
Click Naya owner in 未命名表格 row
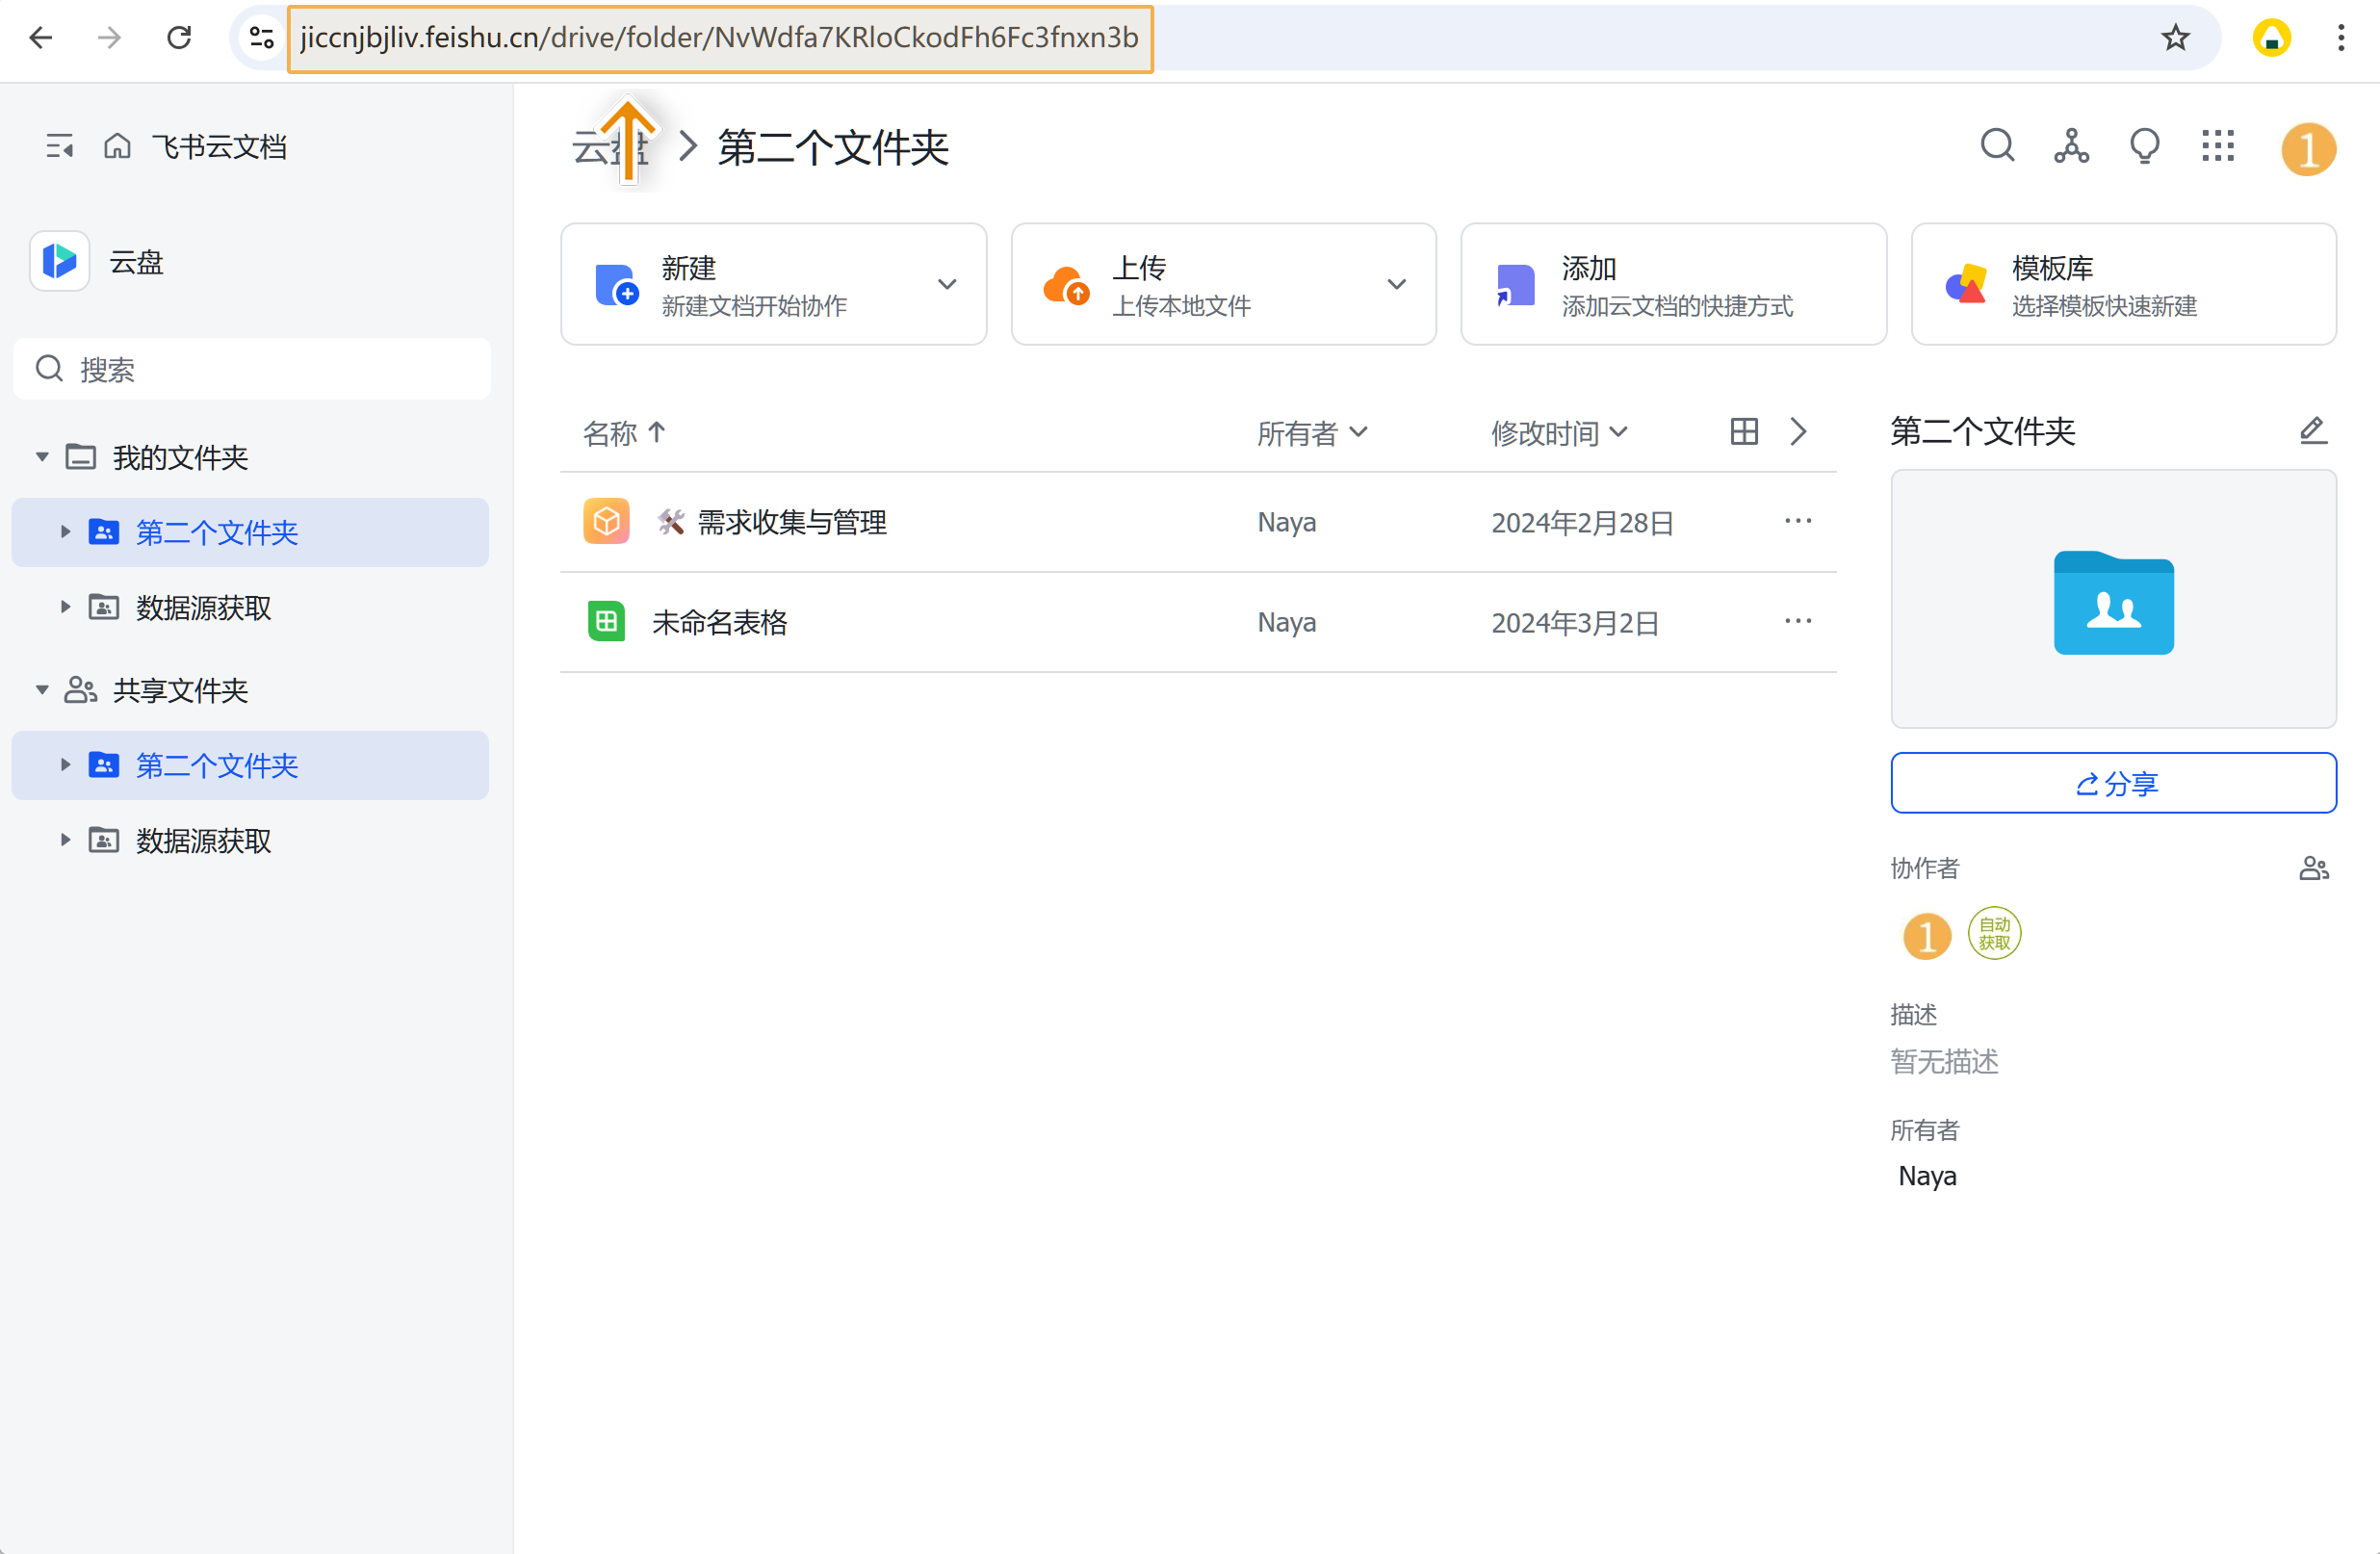(x=1286, y=621)
